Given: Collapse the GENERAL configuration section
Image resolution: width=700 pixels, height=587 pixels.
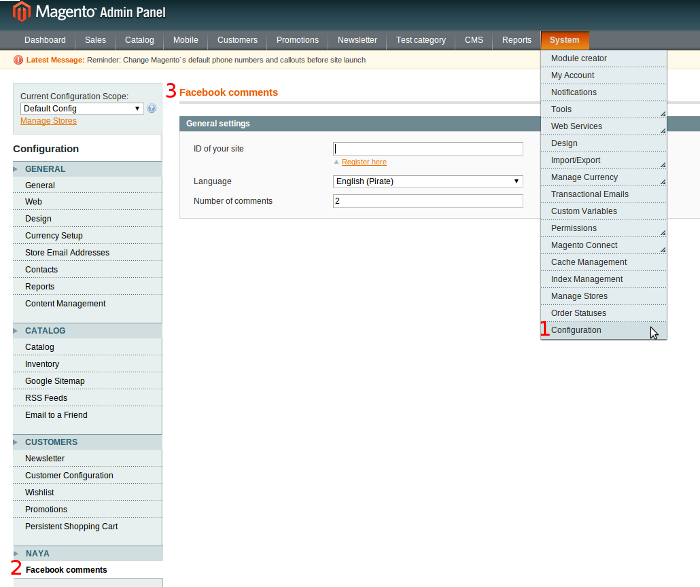Looking at the screenshot, I should coord(88,169).
